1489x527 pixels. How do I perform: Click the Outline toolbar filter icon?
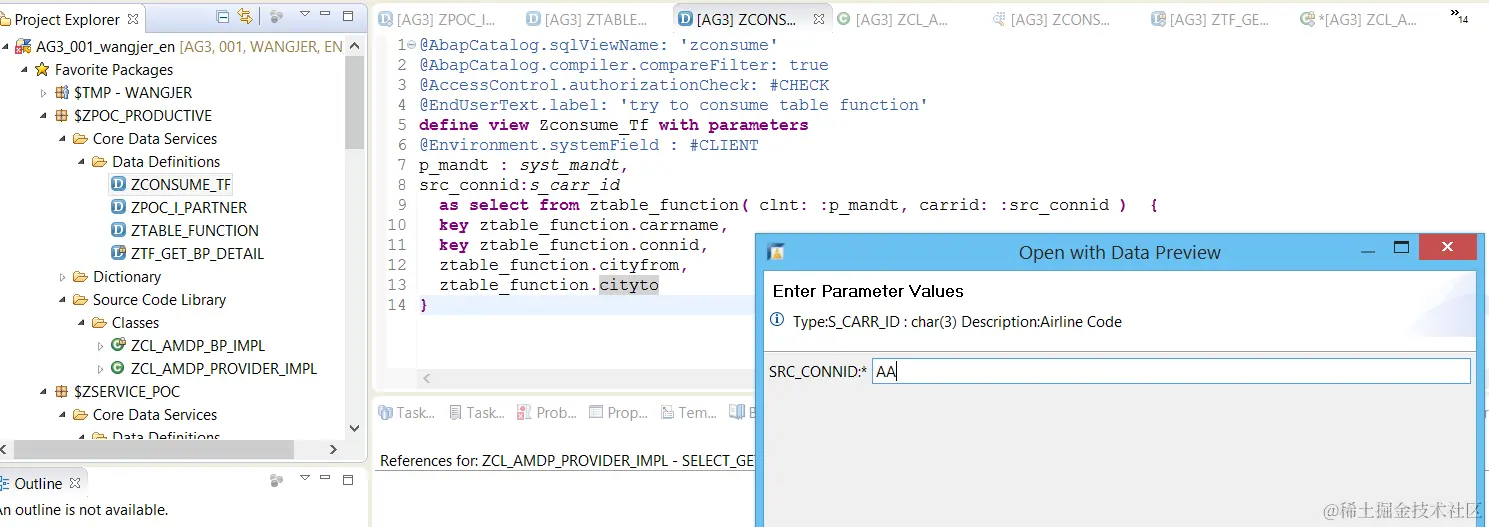[x=277, y=481]
